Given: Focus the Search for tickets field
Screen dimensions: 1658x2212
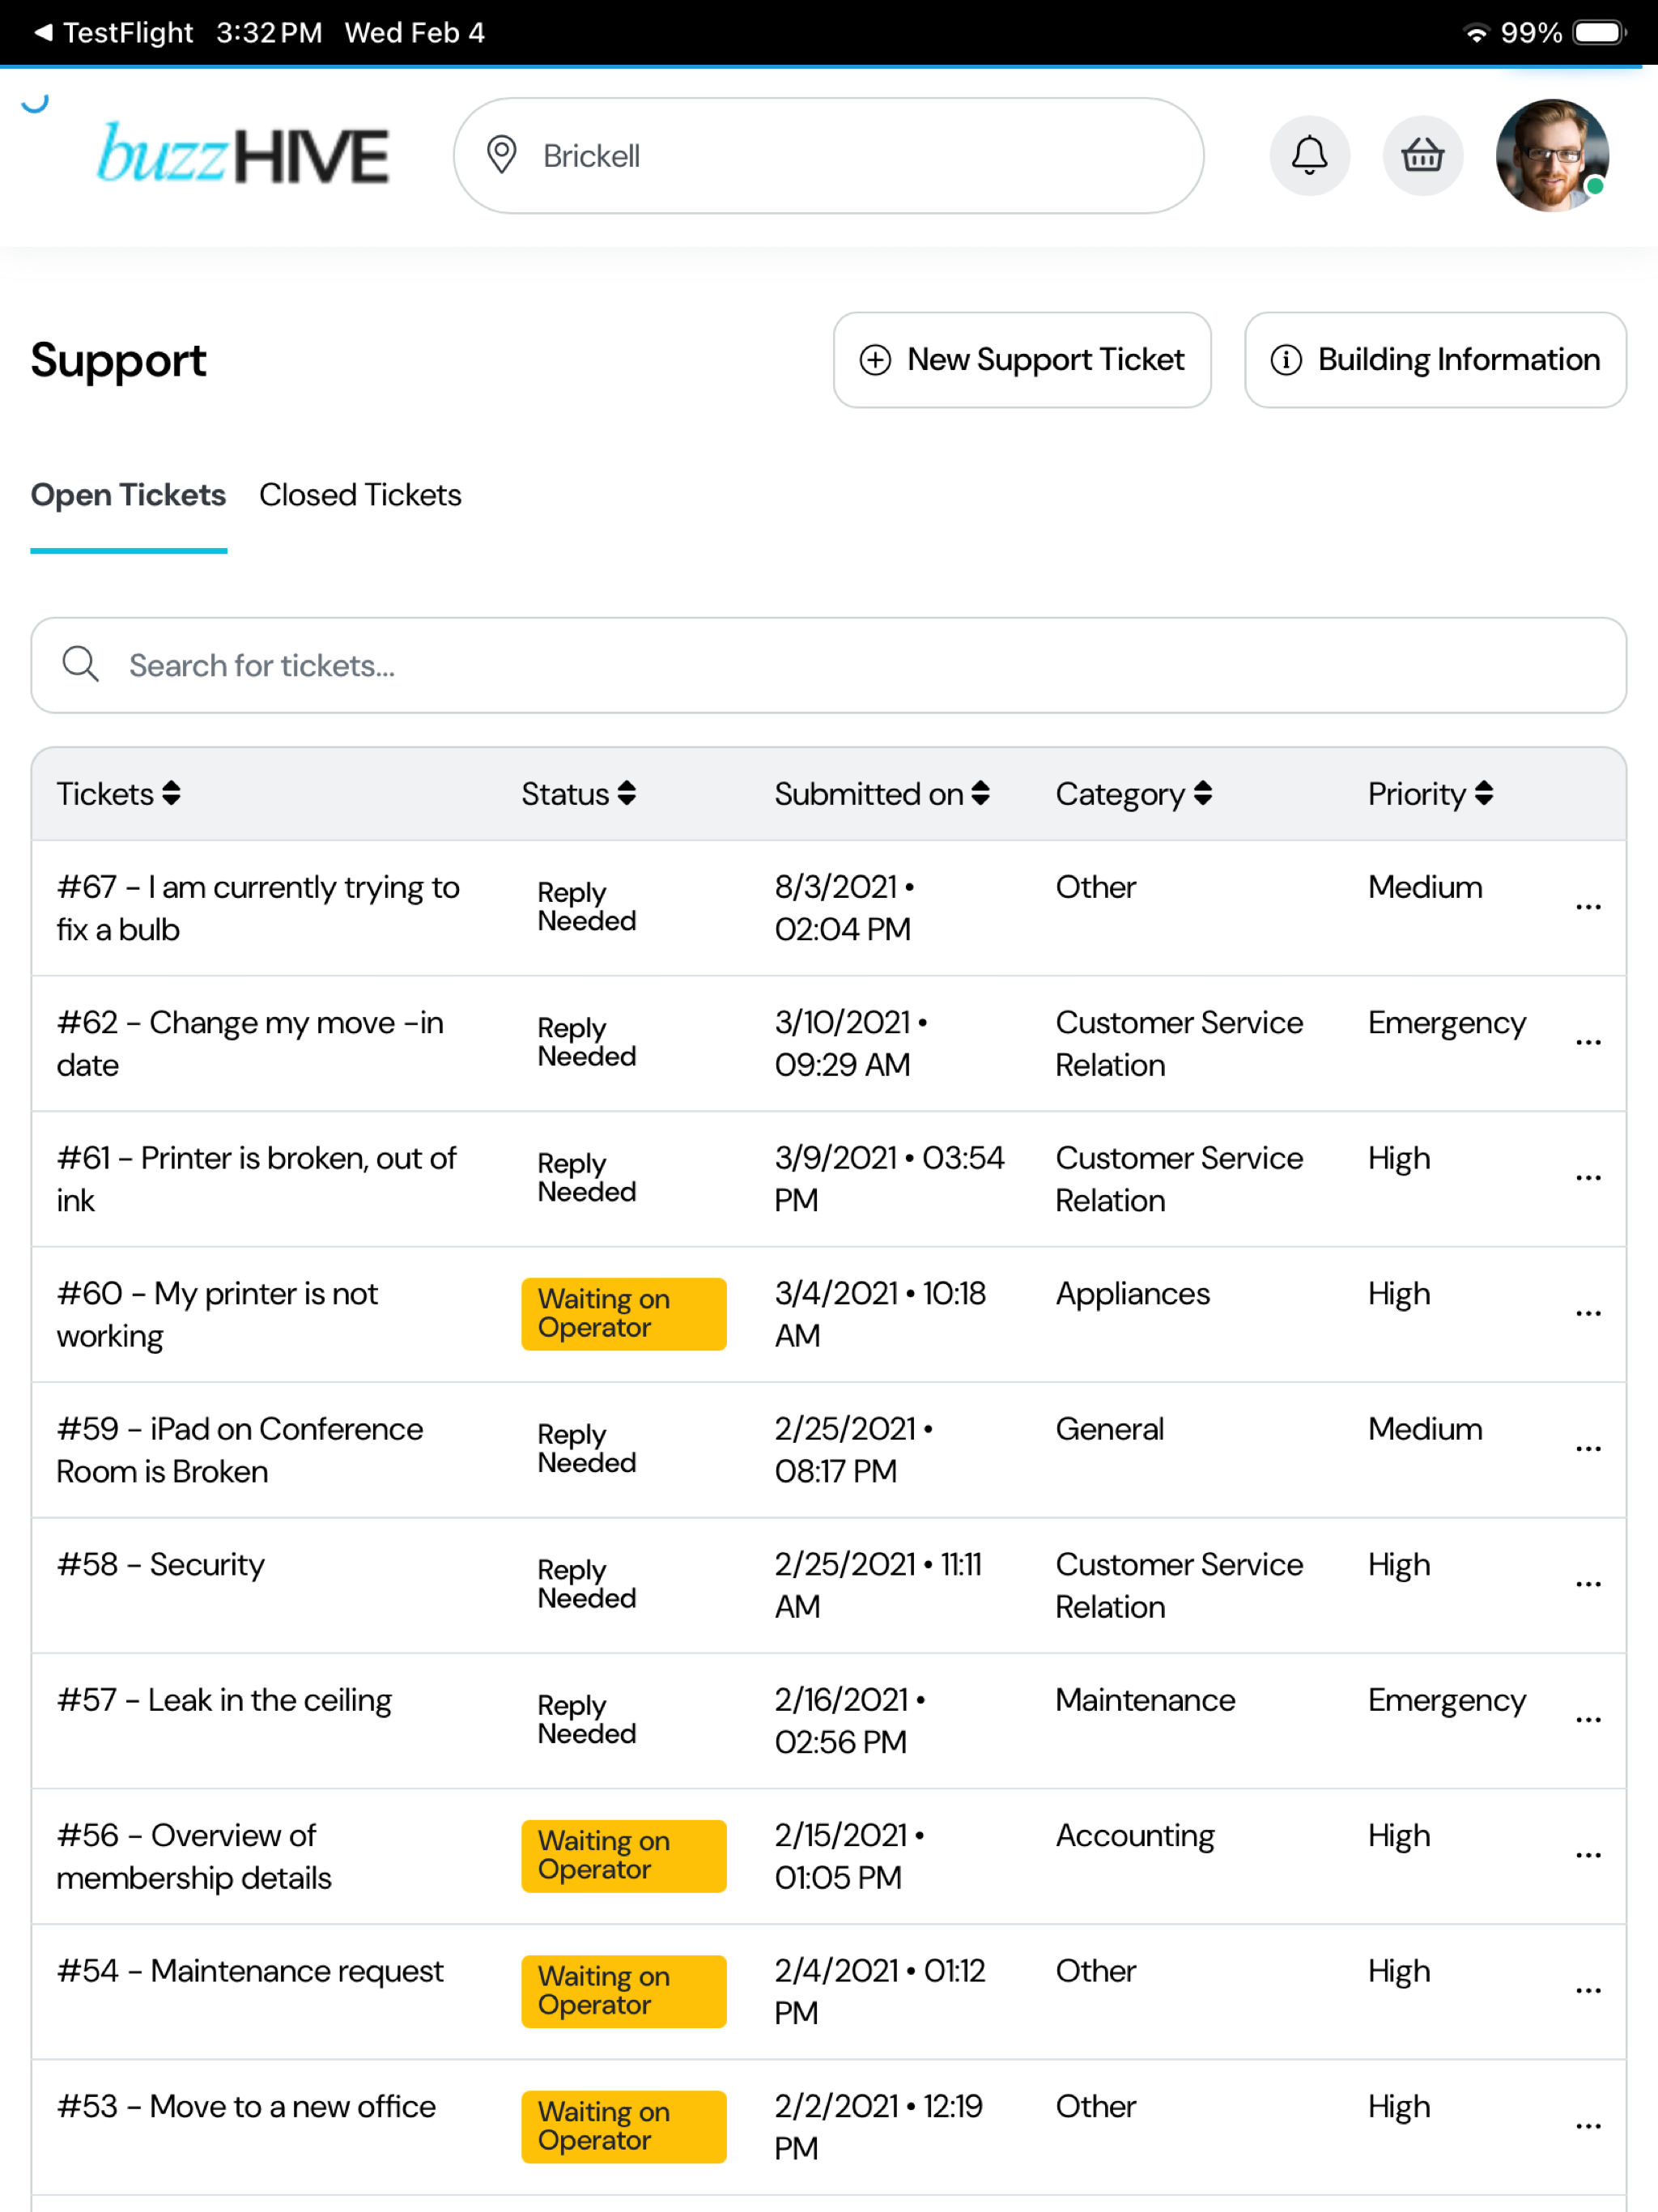Looking at the screenshot, I should (x=828, y=665).
